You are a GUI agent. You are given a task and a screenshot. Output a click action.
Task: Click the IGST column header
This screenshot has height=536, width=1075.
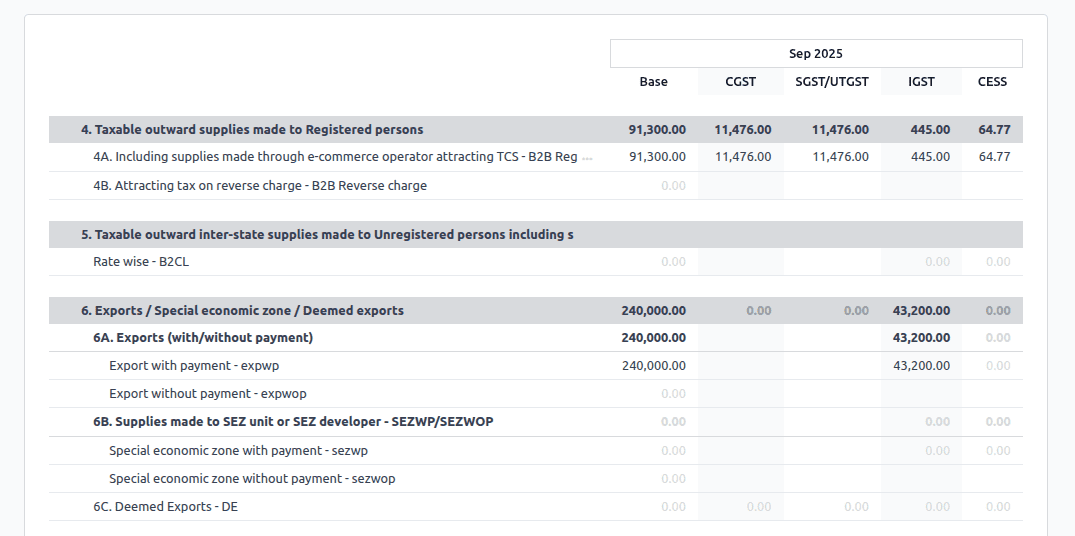pyautogui.click(x=921, y=82)
